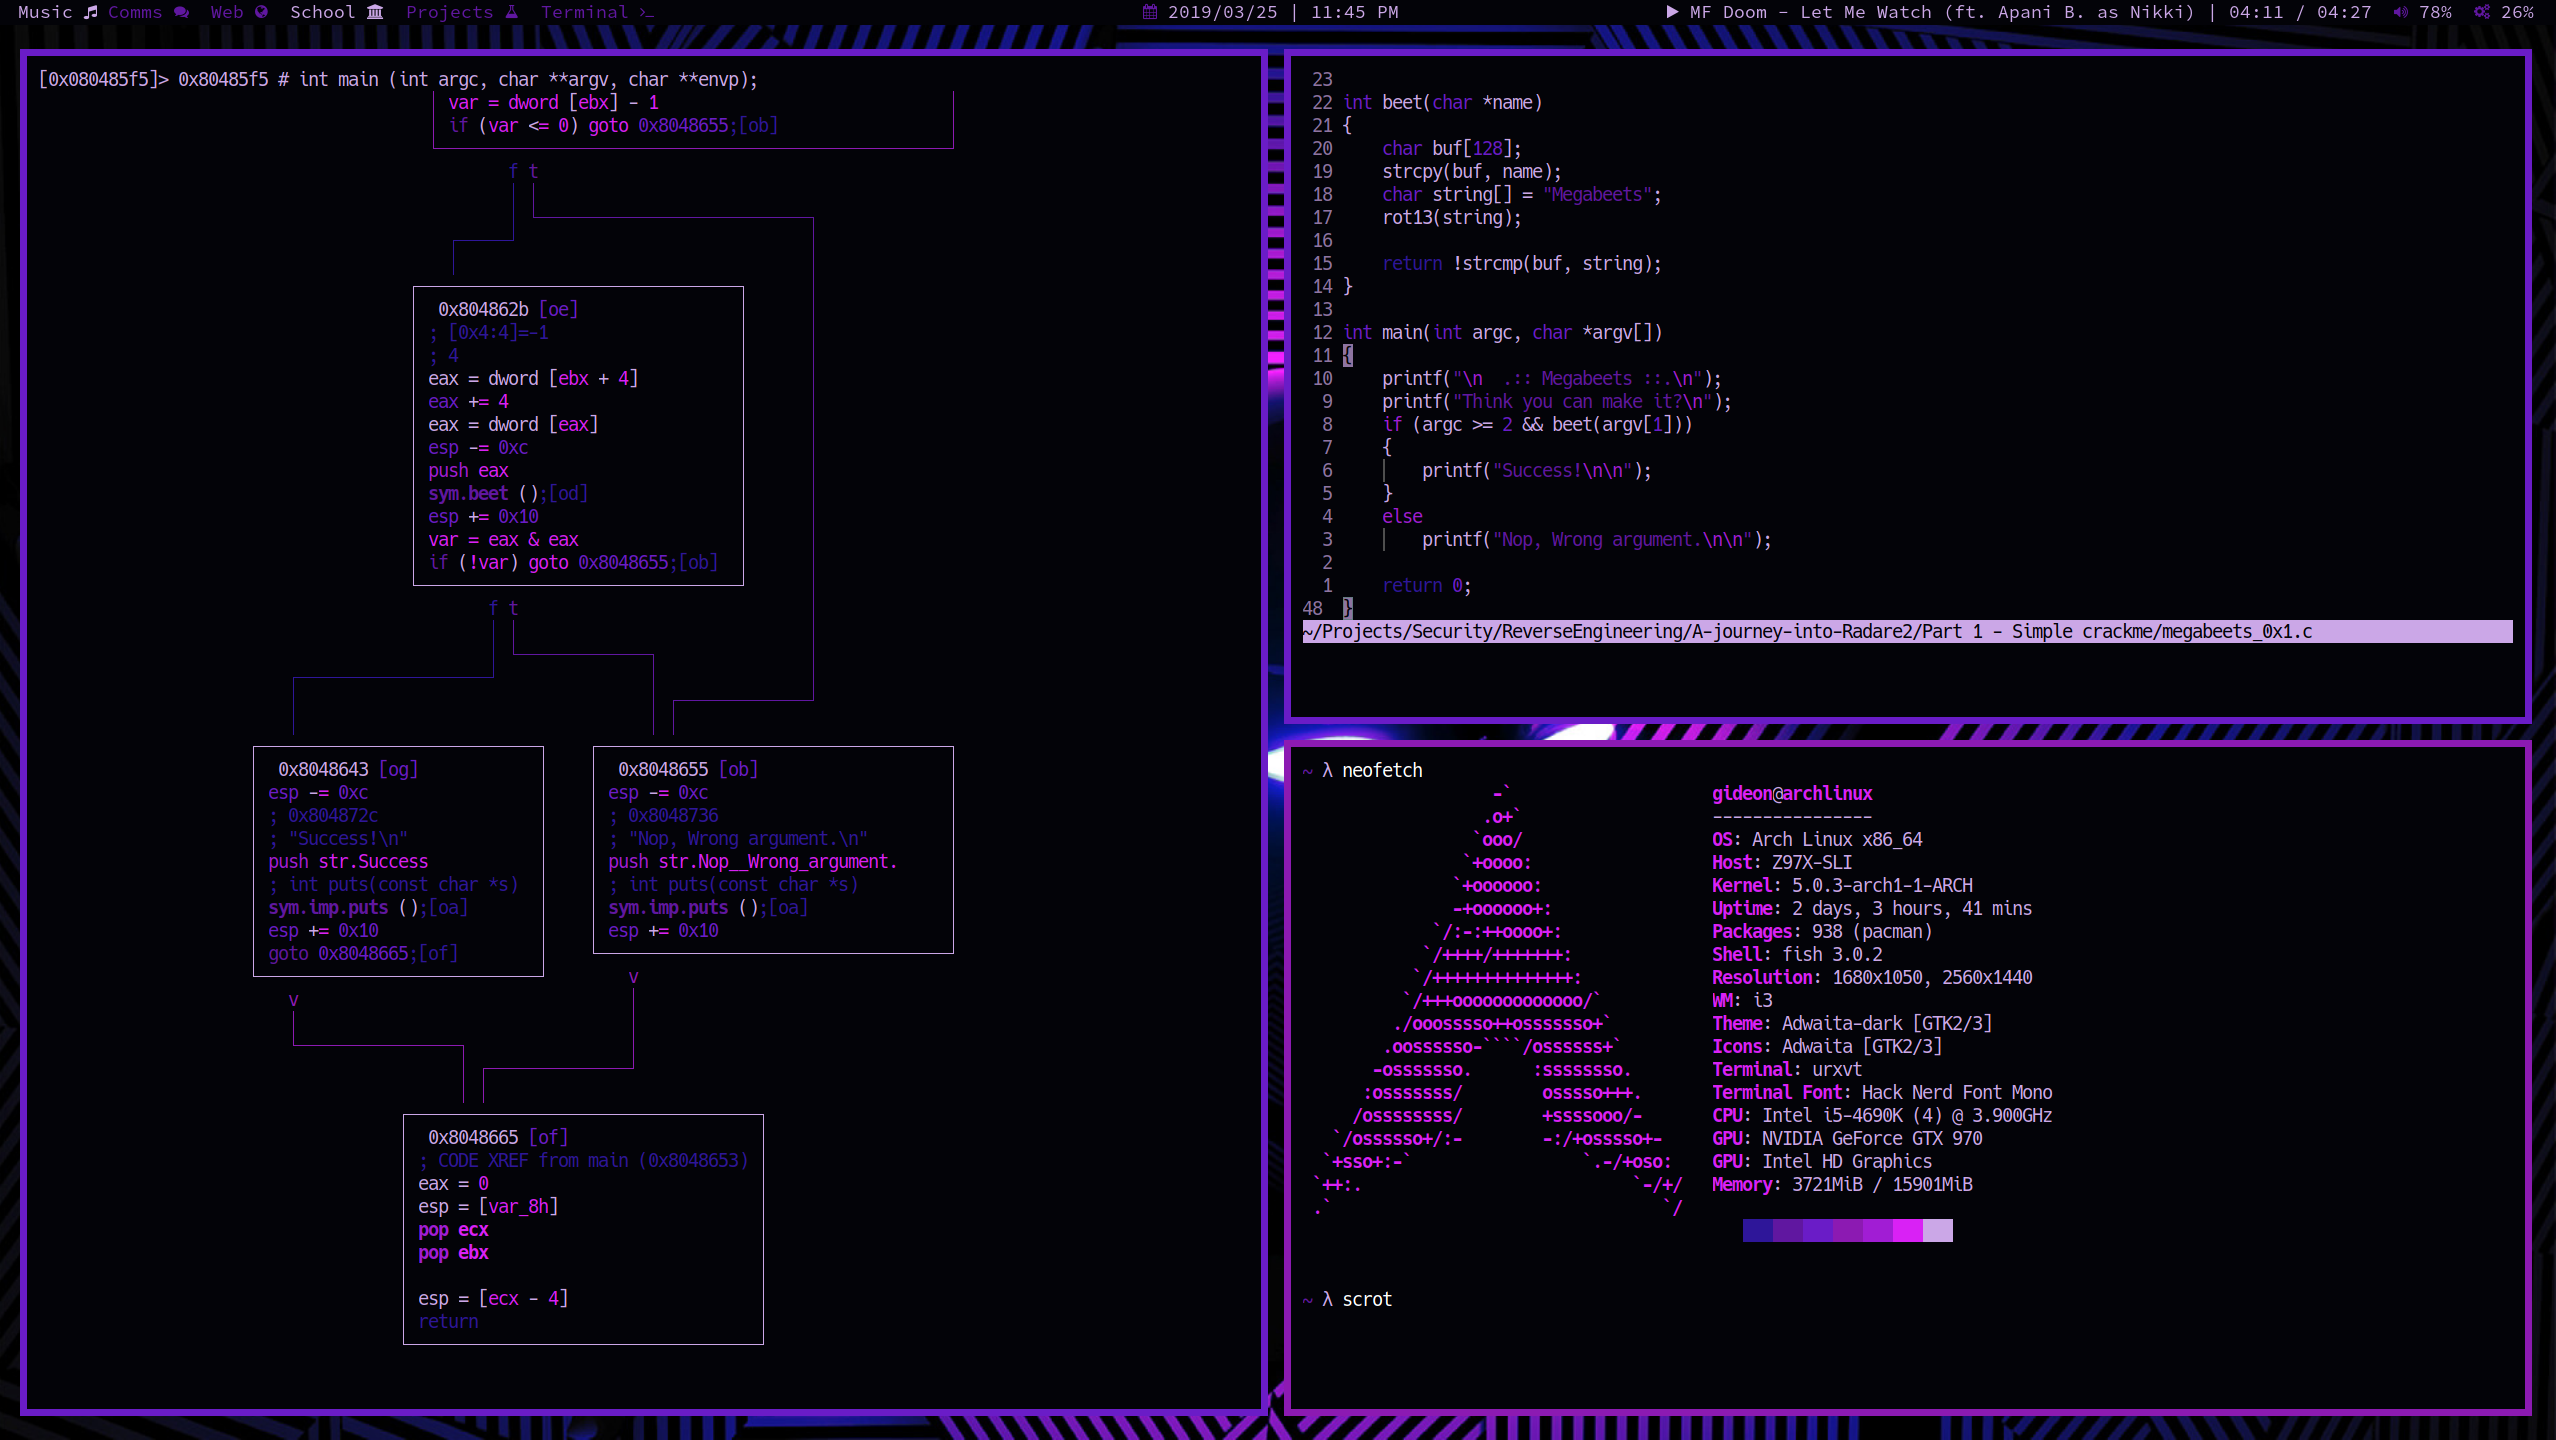
Task: Click the calendar icon in the bar
Action: tap(1150, 12)
